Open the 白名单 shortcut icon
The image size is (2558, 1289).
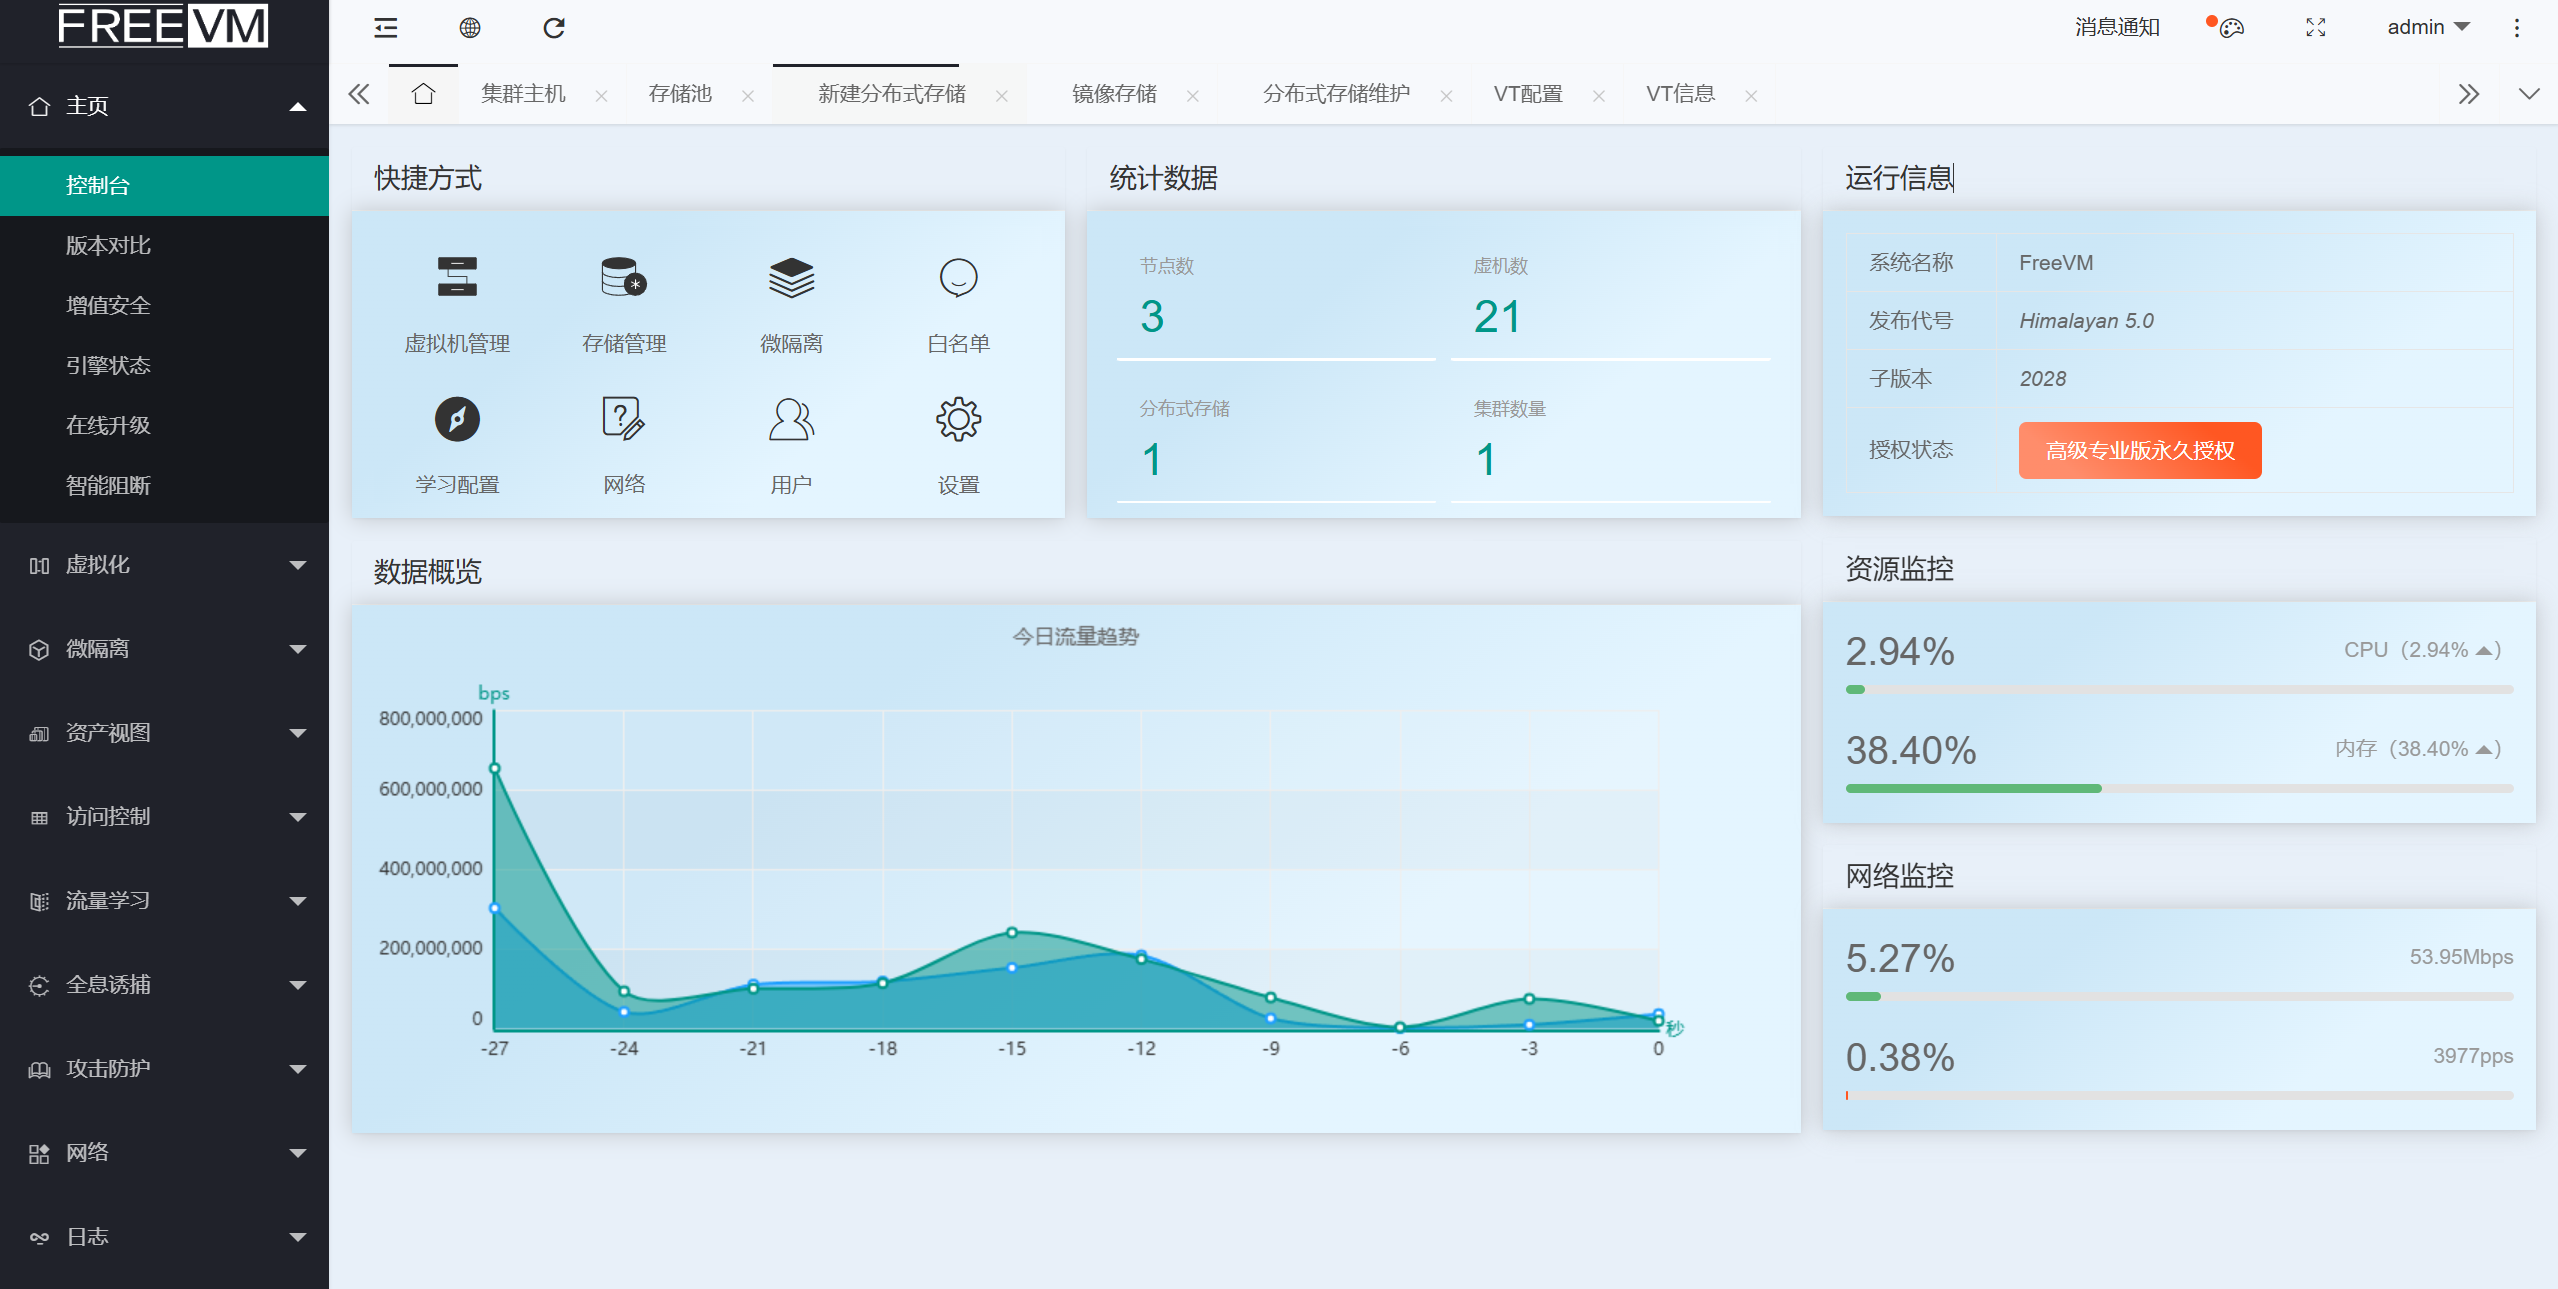(x=958, y=278)
